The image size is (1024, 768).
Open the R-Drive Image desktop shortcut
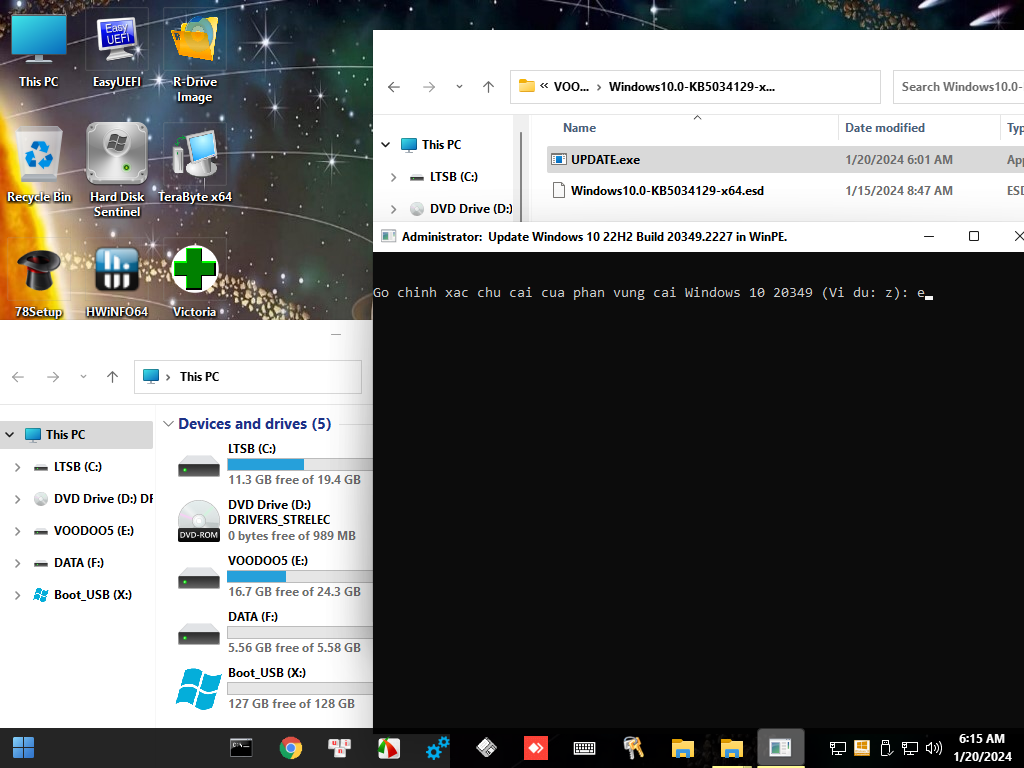point(194,57)
